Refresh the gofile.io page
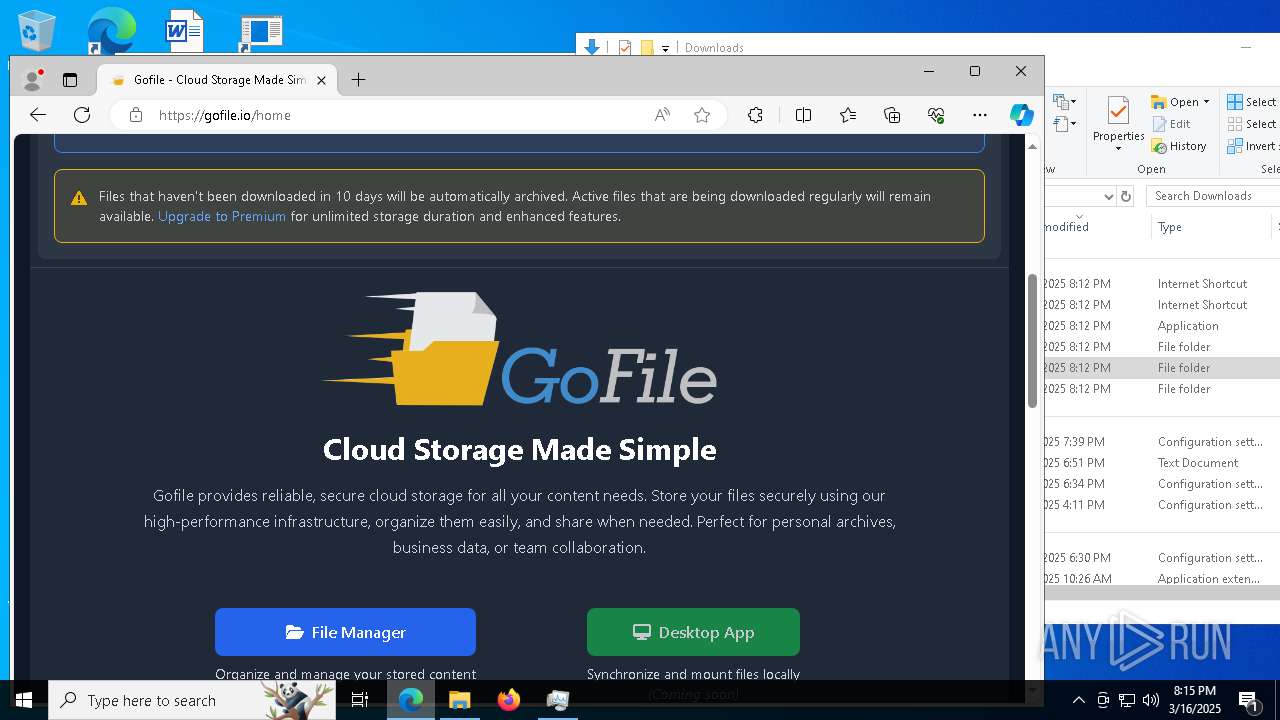1280x720 pixels. 82,115
